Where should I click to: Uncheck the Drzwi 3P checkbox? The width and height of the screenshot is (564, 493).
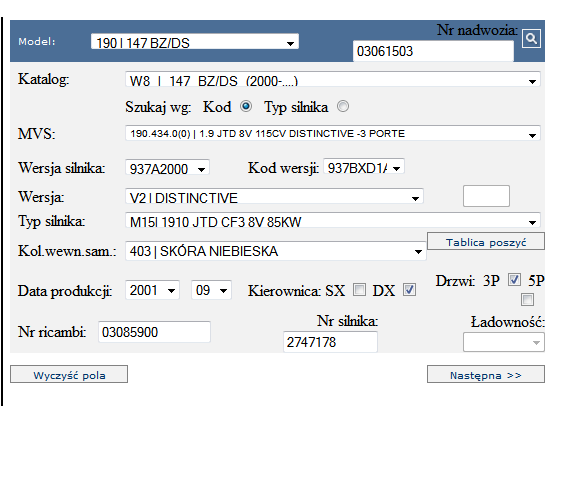coord(514,279)
